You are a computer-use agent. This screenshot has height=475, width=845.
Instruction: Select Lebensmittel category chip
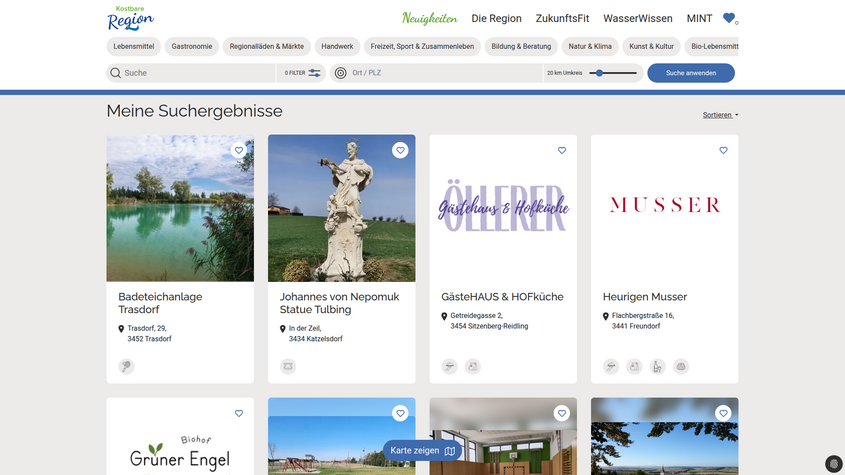coord(134,46)
